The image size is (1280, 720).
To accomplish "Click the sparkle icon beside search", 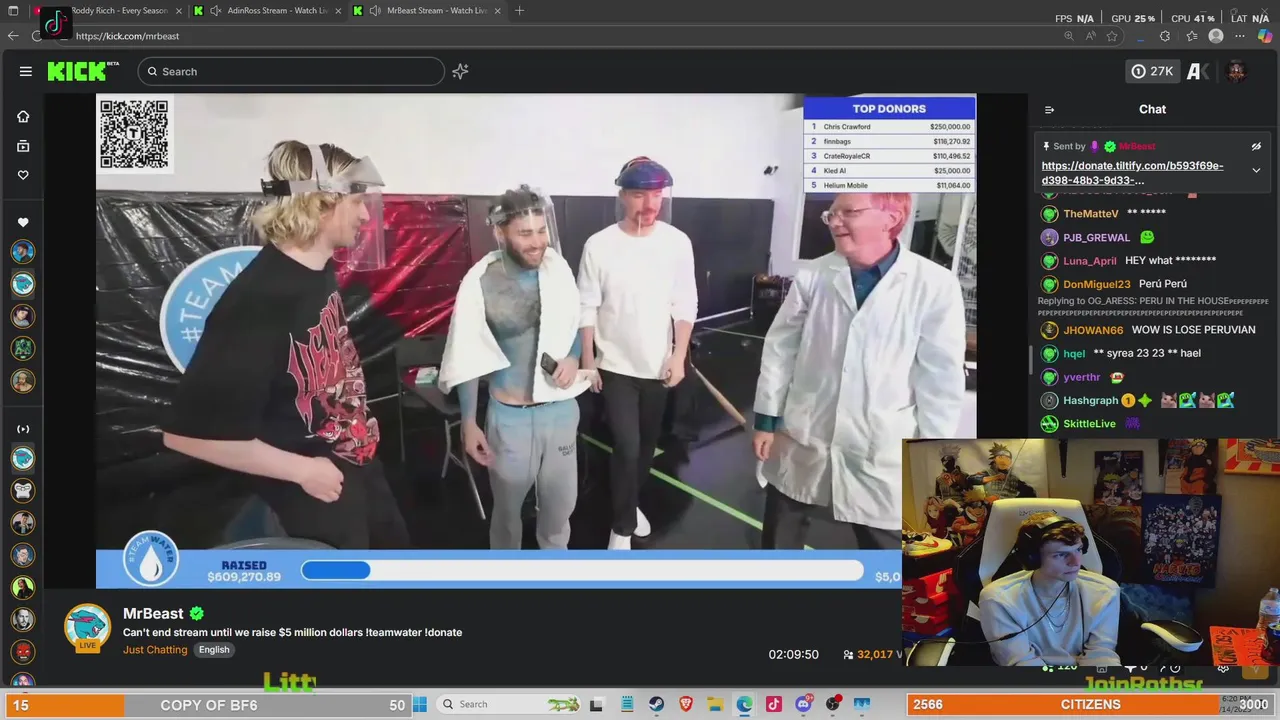I will click(460, 71).
